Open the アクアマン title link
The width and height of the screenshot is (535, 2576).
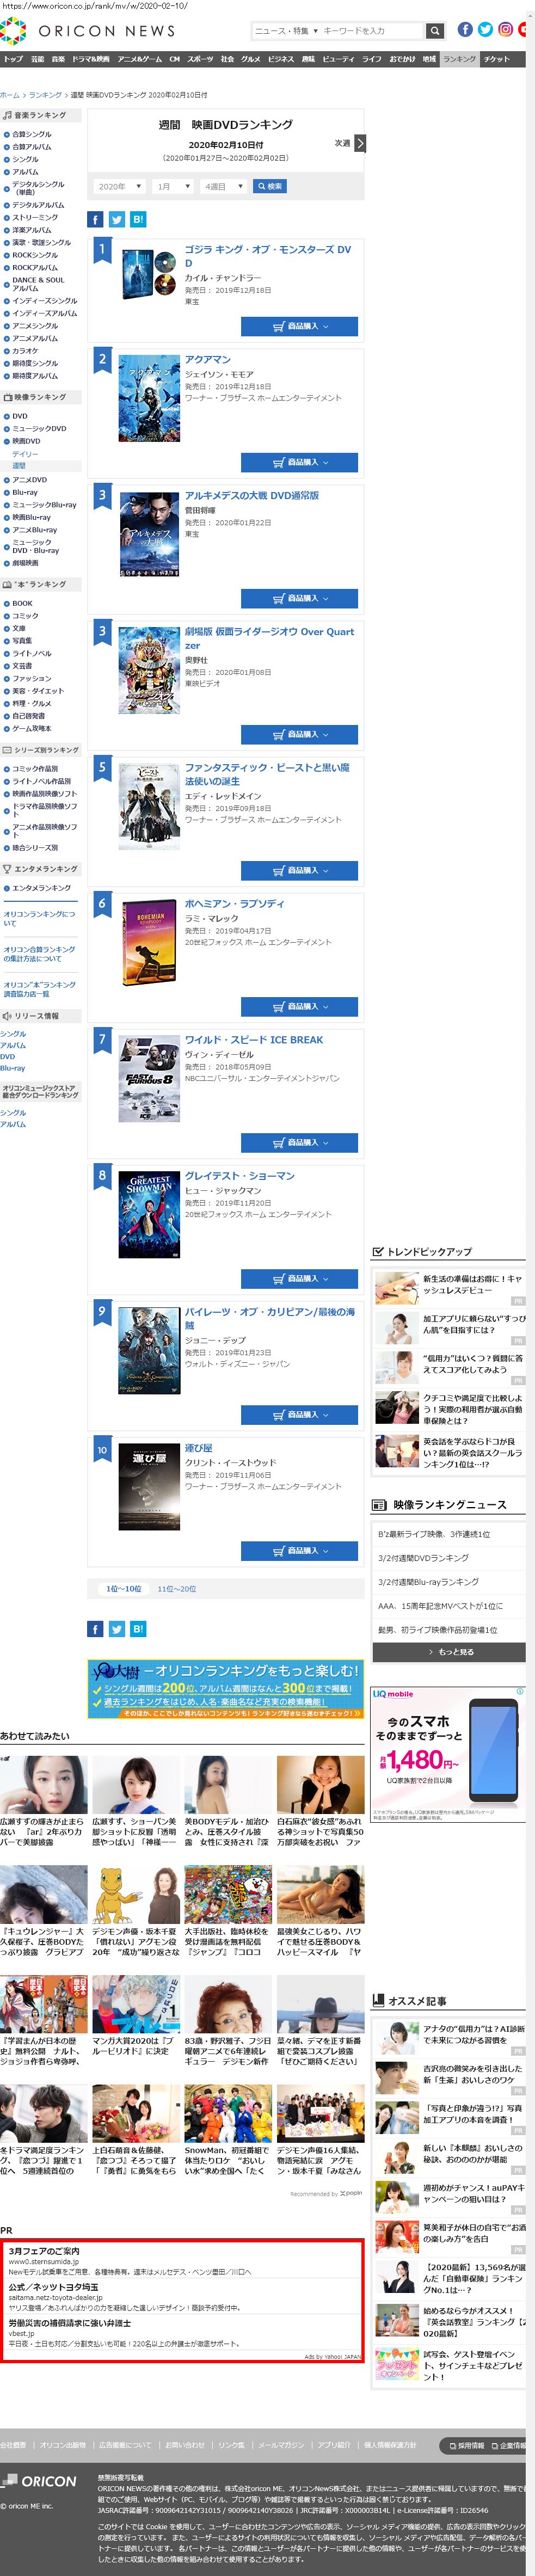(x=207, y=360)
